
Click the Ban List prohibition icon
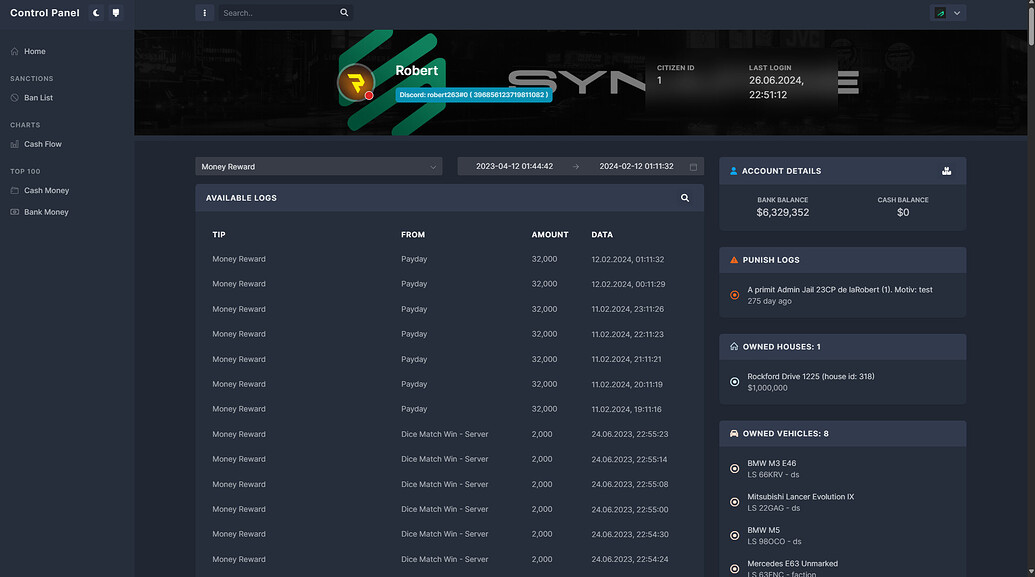[13, 97]
